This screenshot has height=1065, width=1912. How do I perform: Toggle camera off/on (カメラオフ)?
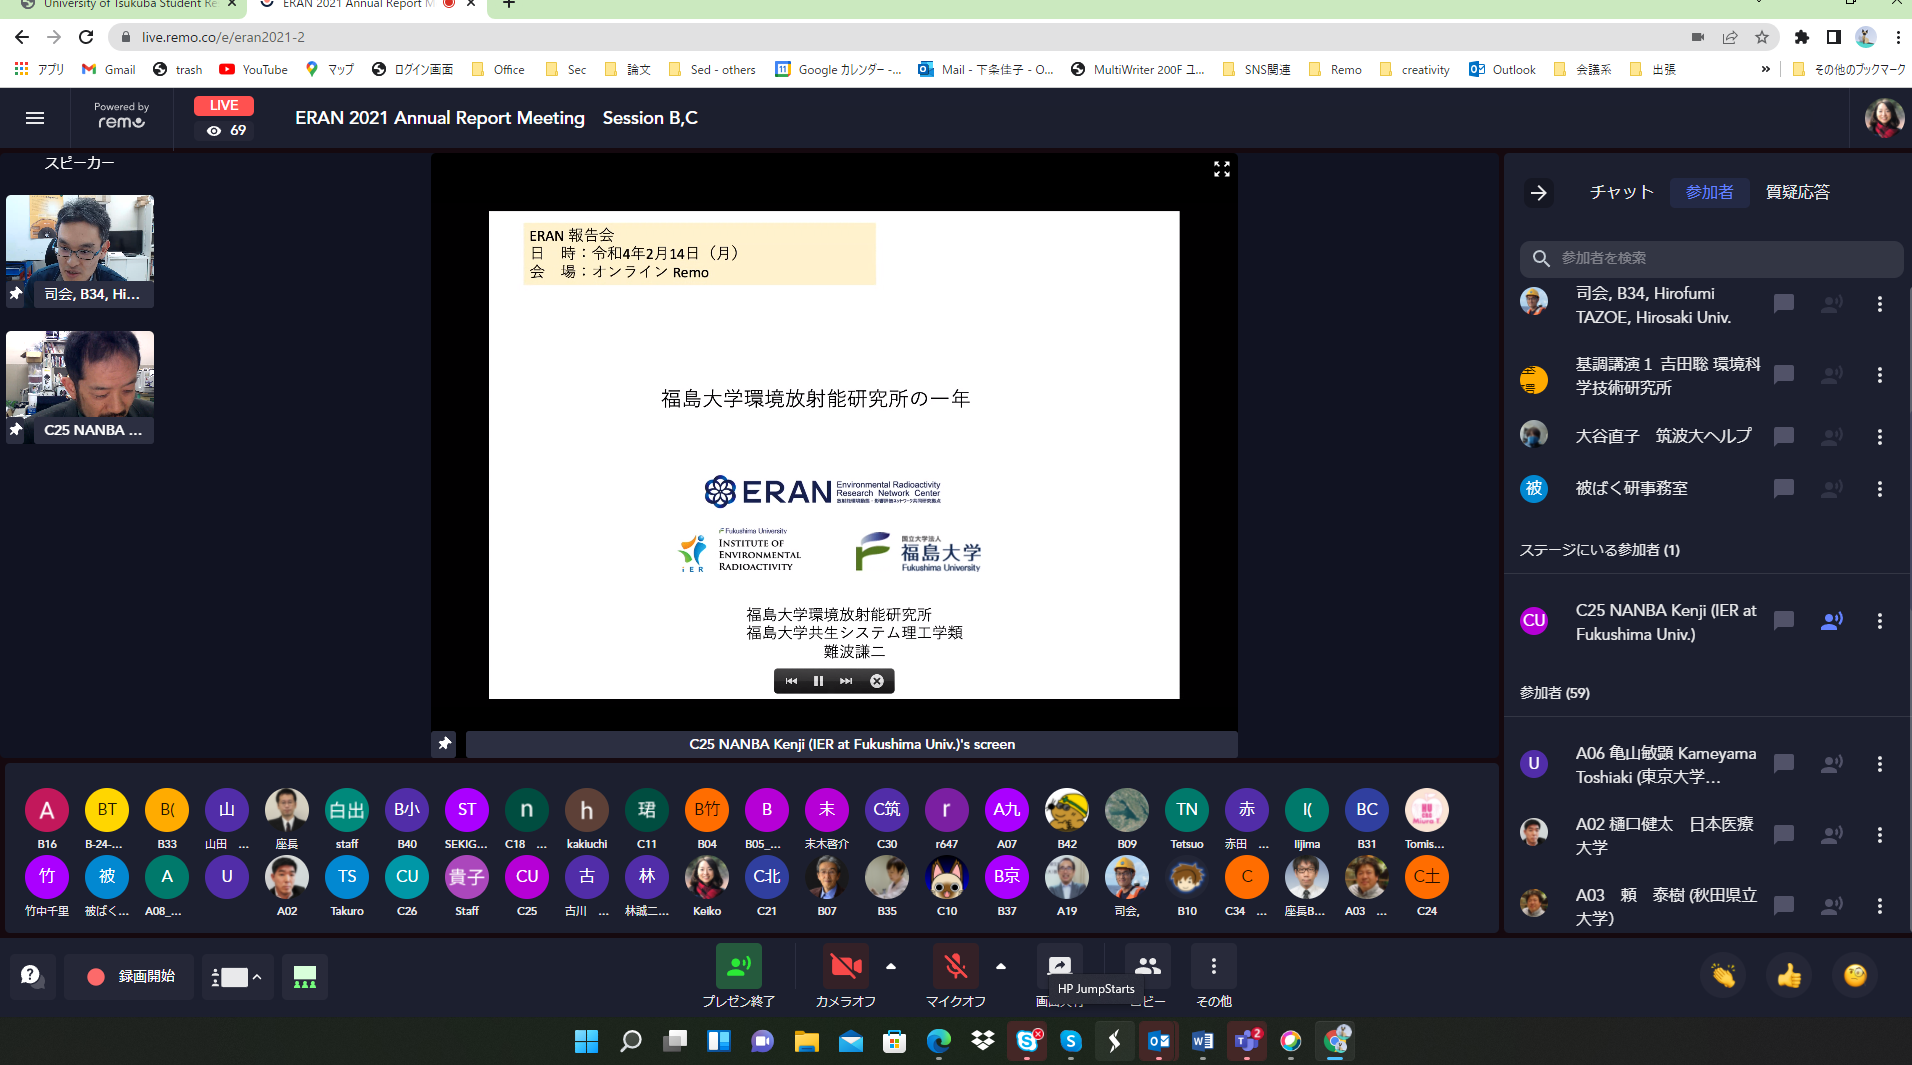[x=845, y=966]
